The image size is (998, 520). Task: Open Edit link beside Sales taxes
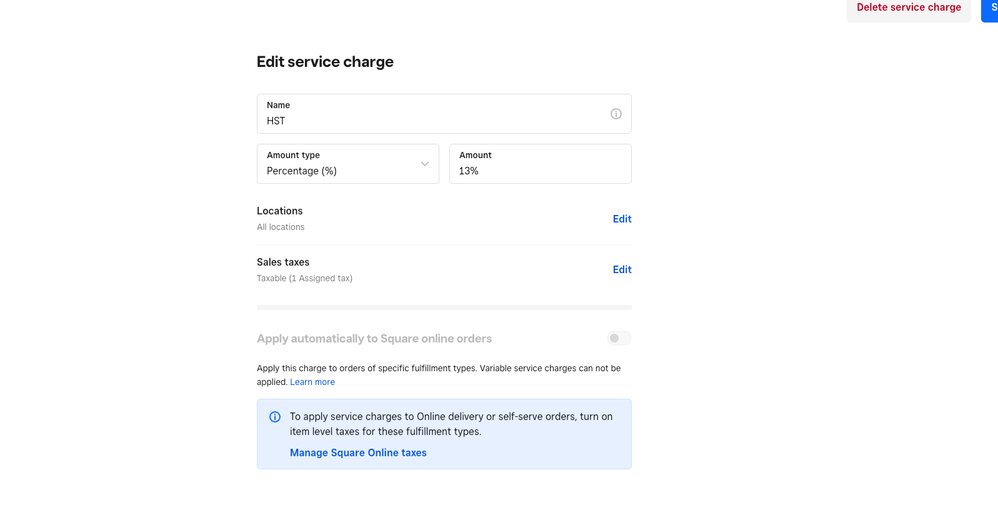[622, 270]
